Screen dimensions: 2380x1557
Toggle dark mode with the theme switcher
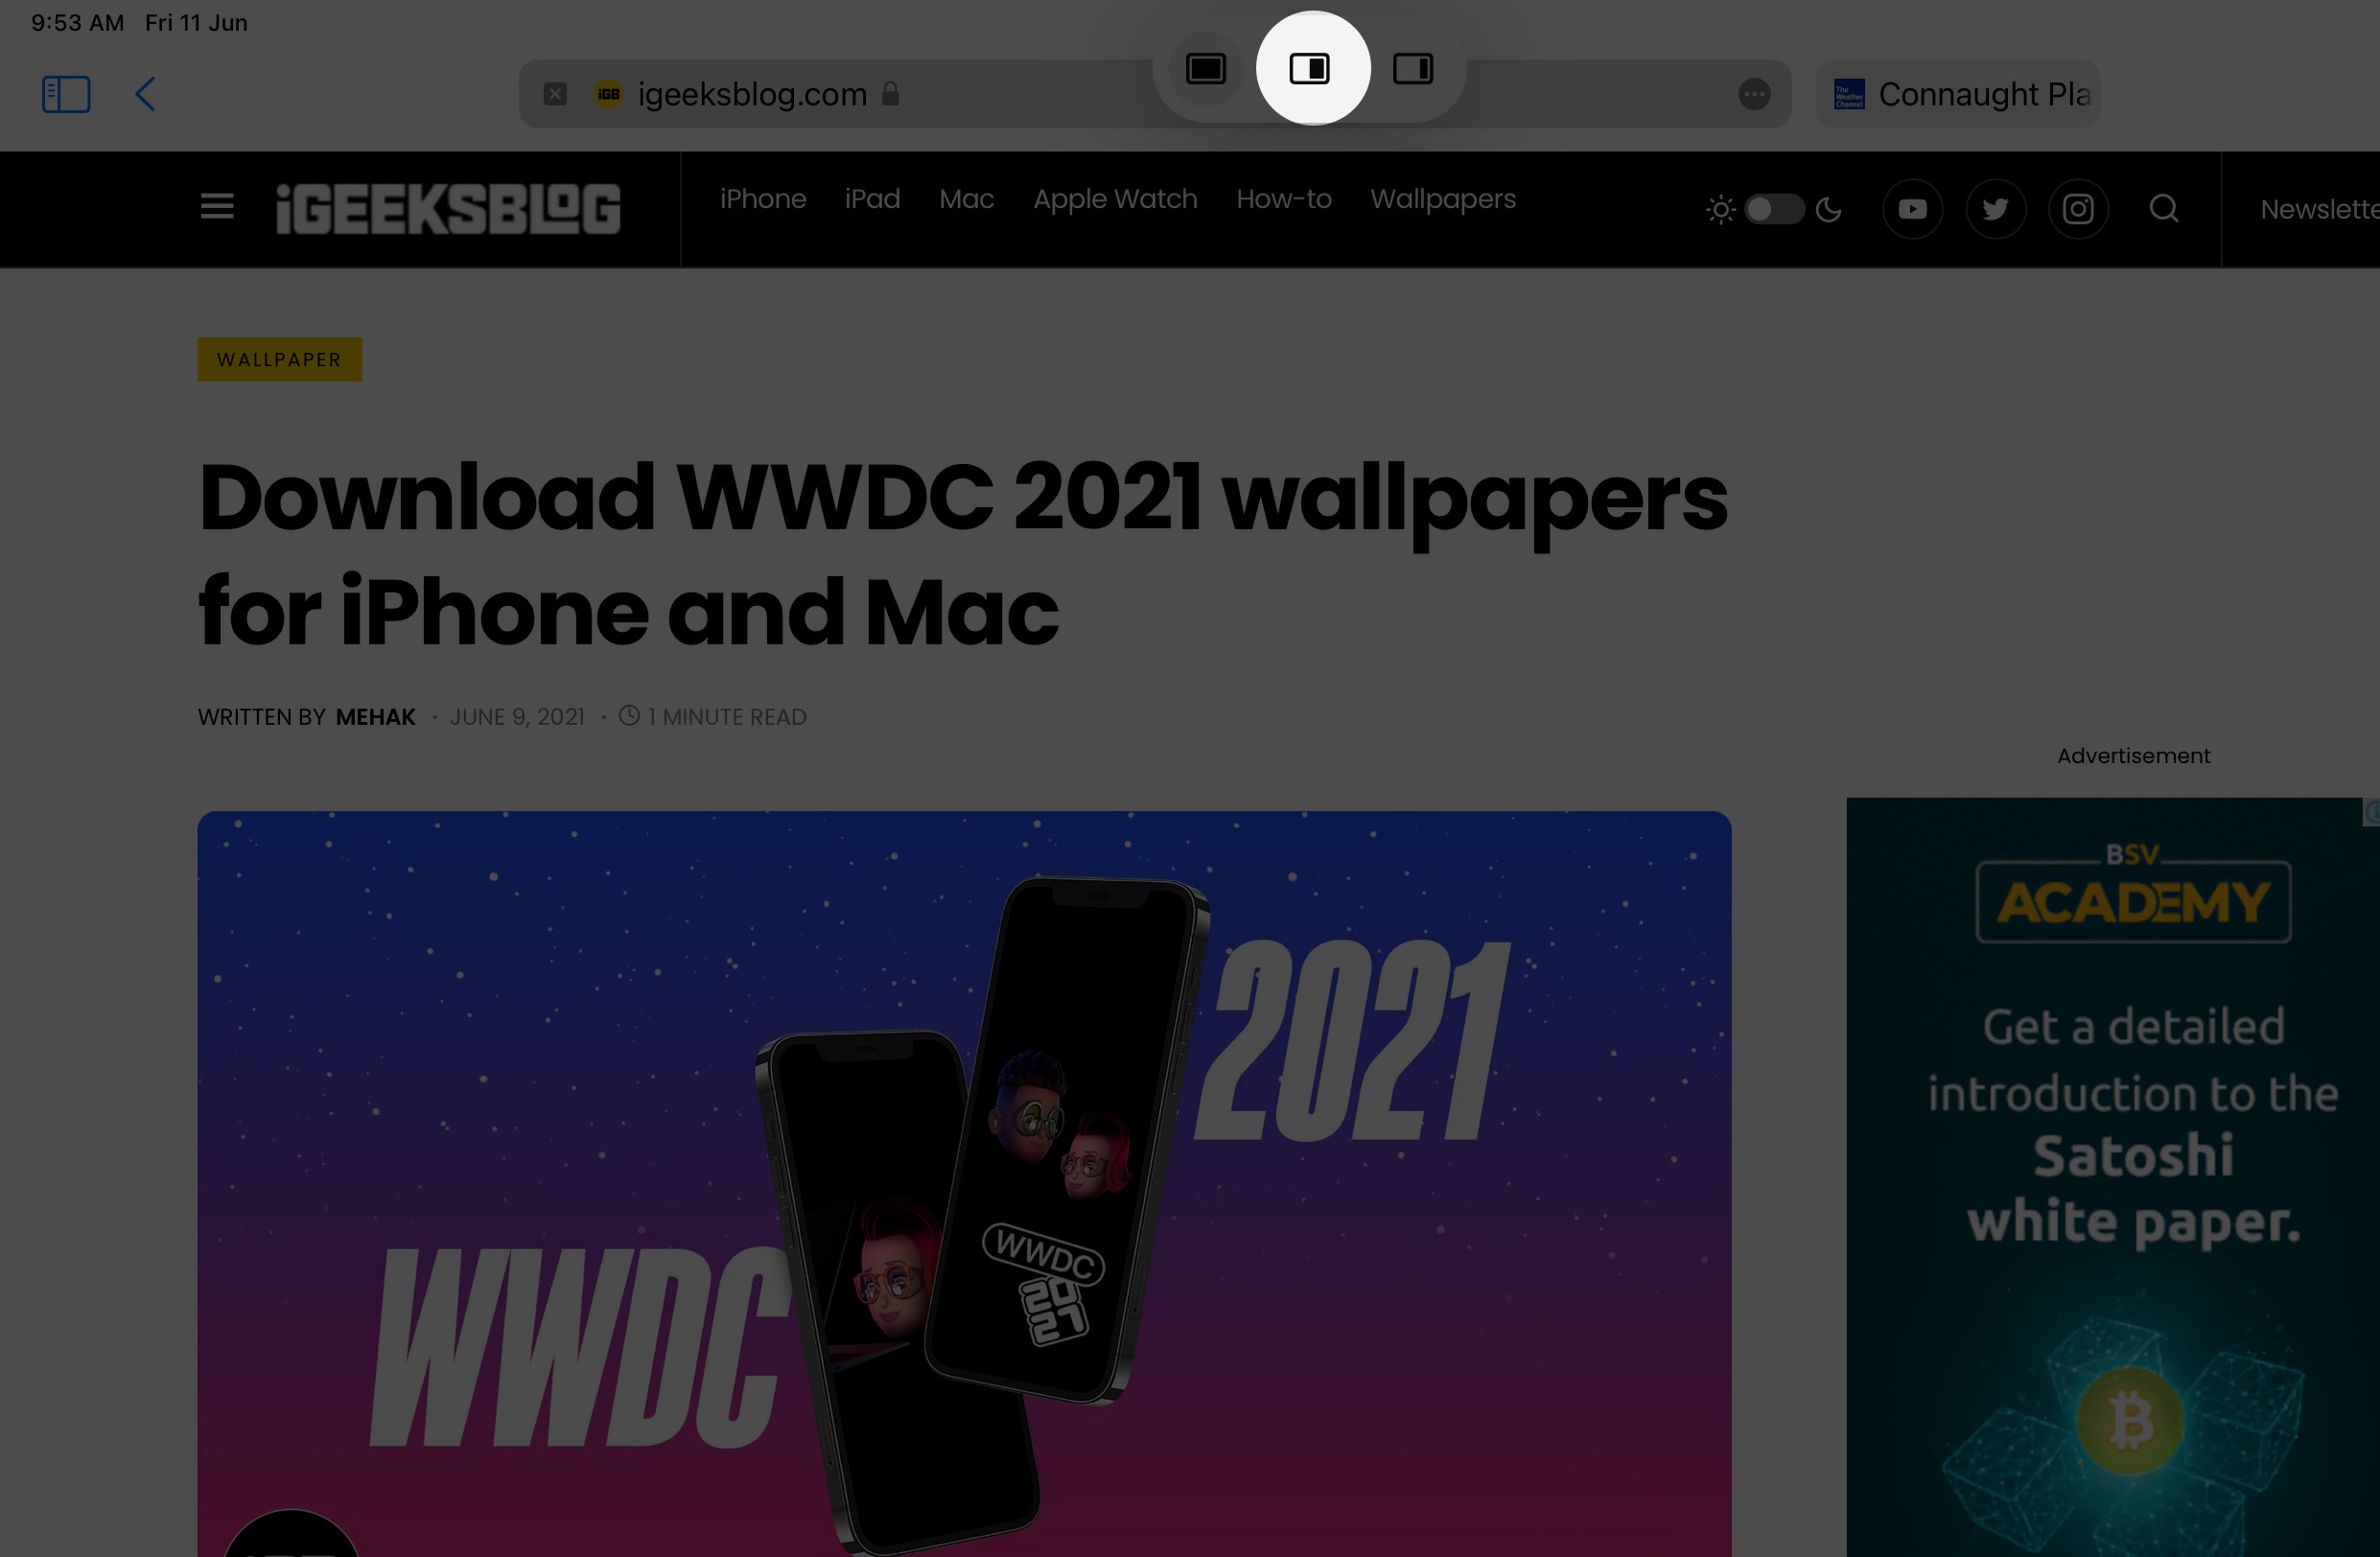[x=1774, y=209]
